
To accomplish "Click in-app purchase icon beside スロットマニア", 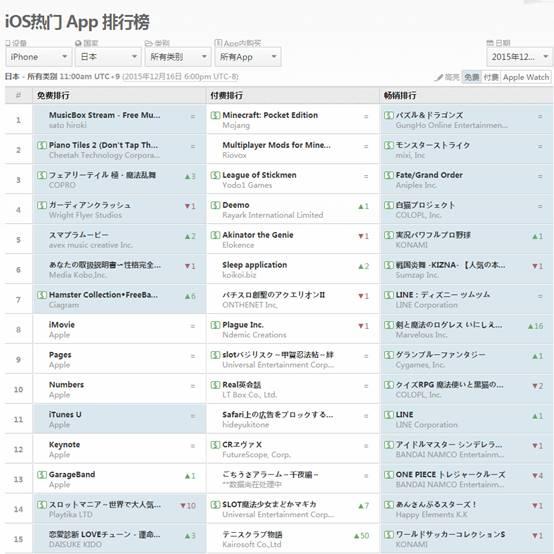I will pyautogui.click(x=42, y=505).
